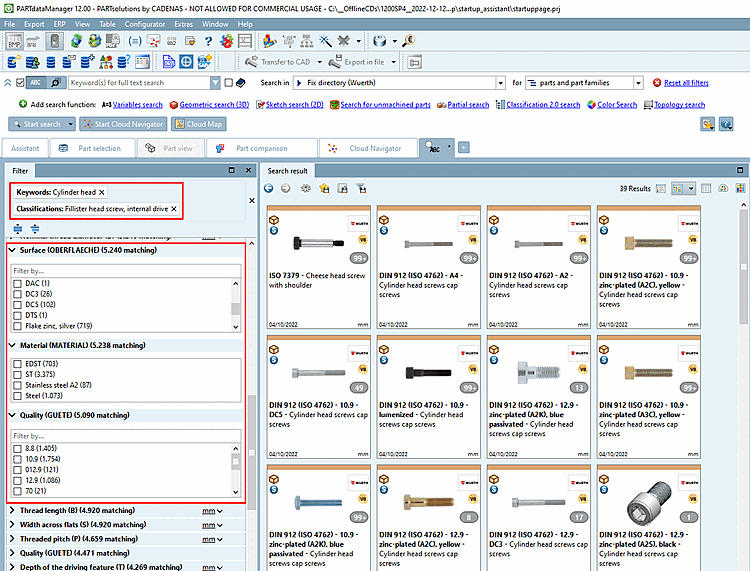Enable the DAC surface checkbox
Viewport: 750px width, 571px height.
(17, 284)
